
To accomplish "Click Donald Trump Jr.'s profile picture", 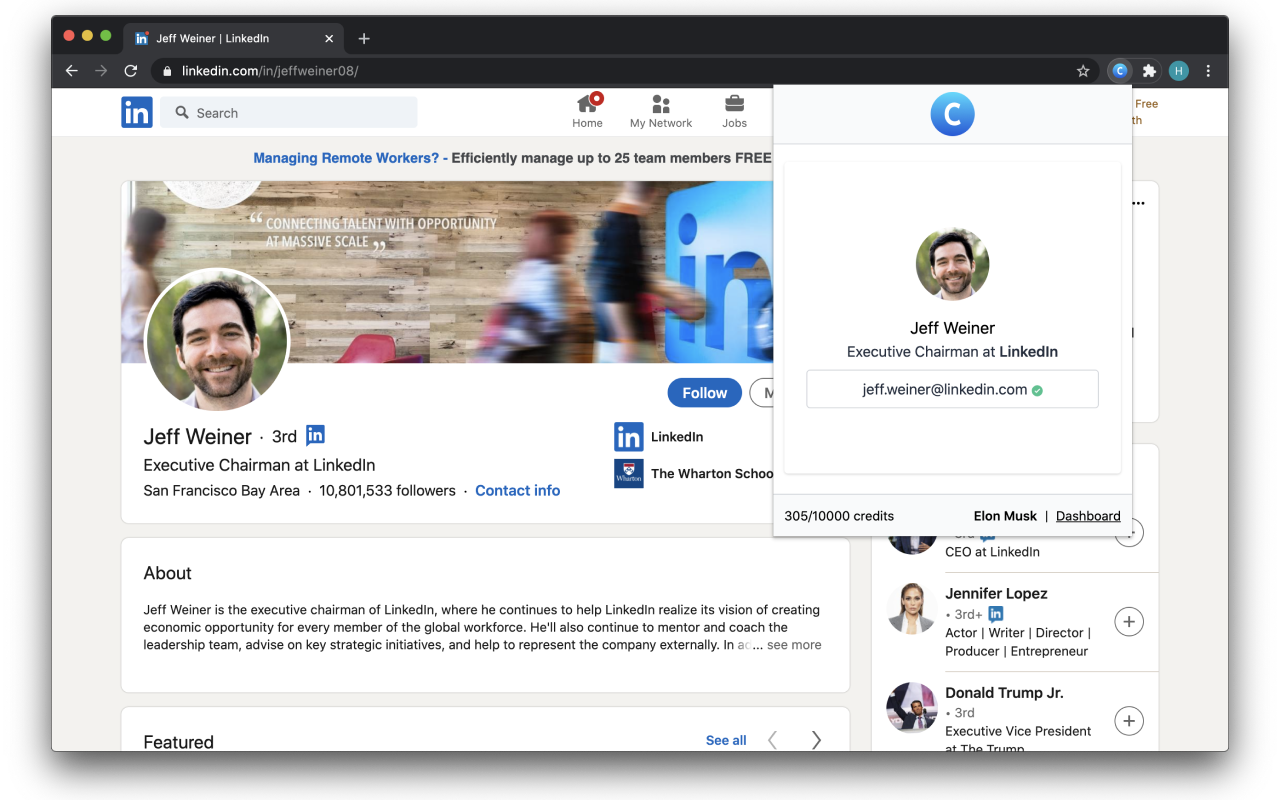I will (911, 707).
